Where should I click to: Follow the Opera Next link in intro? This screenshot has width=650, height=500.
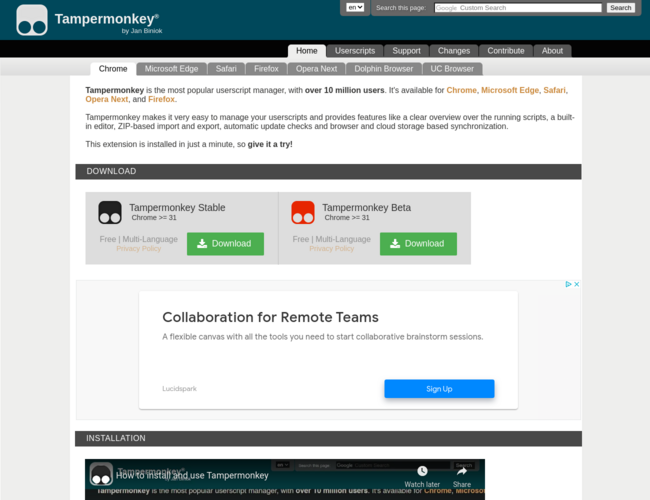point(107,99)
